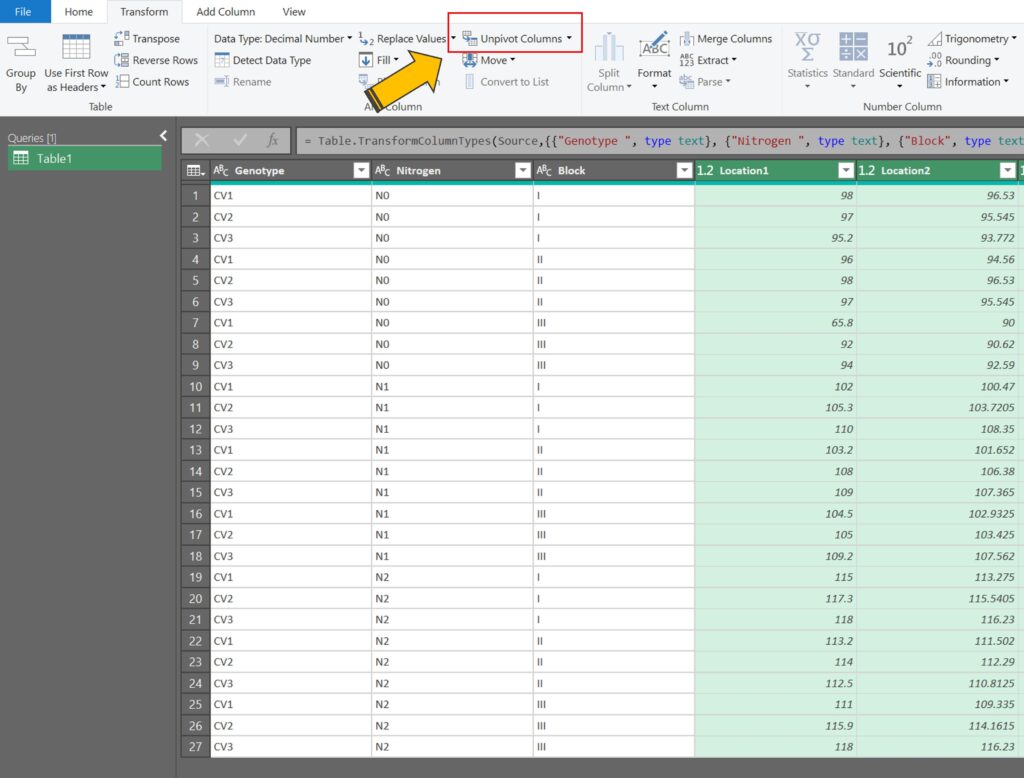Viewport: 1024px width, 778px height.
Task: Collapse the Queries pane arrow
Action: coord(164,136)
